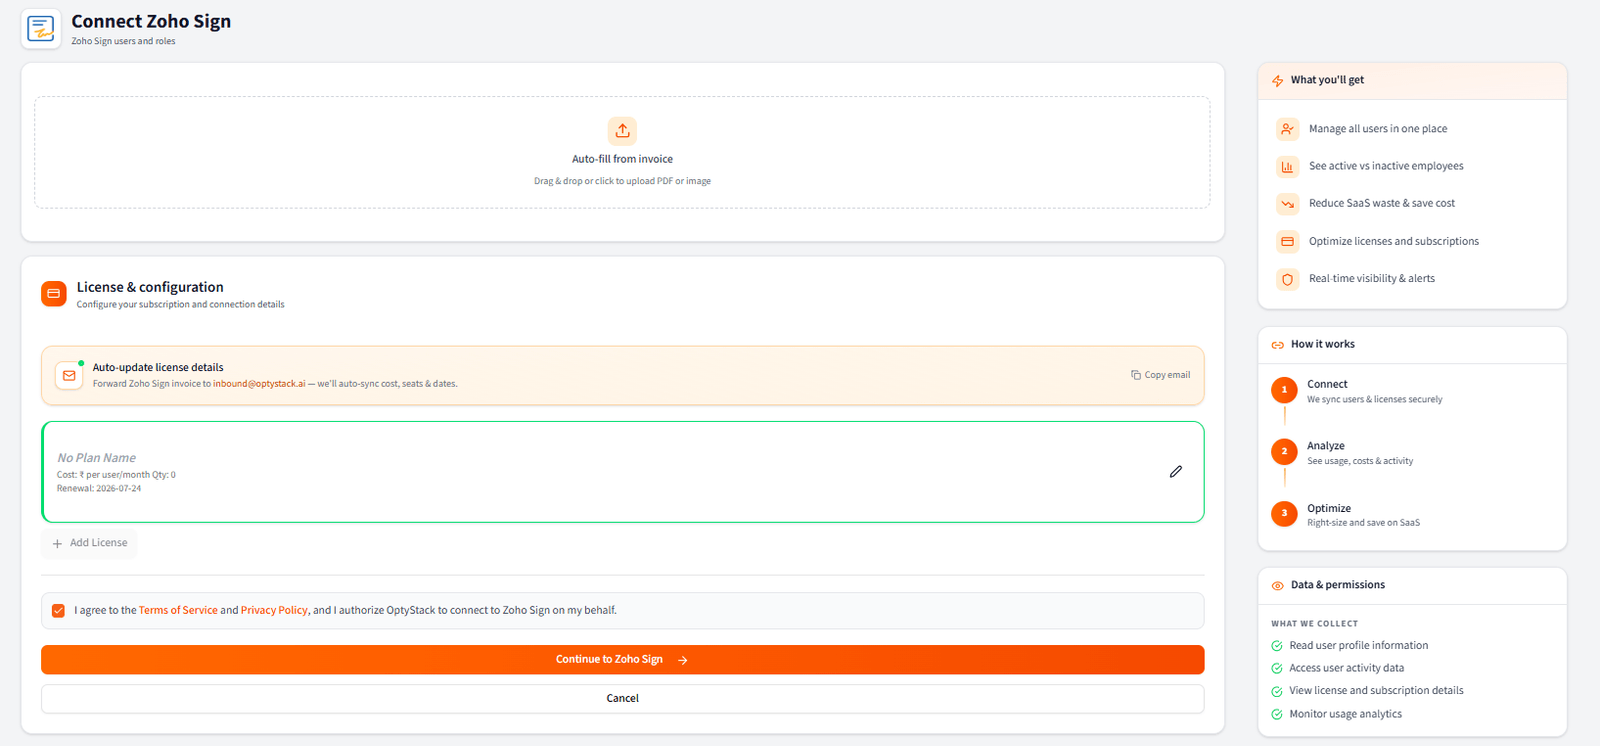This screenshot has width=1600, height=746.
Task: Click the See usage, costs & activity text
Action: click(1360, 461)
